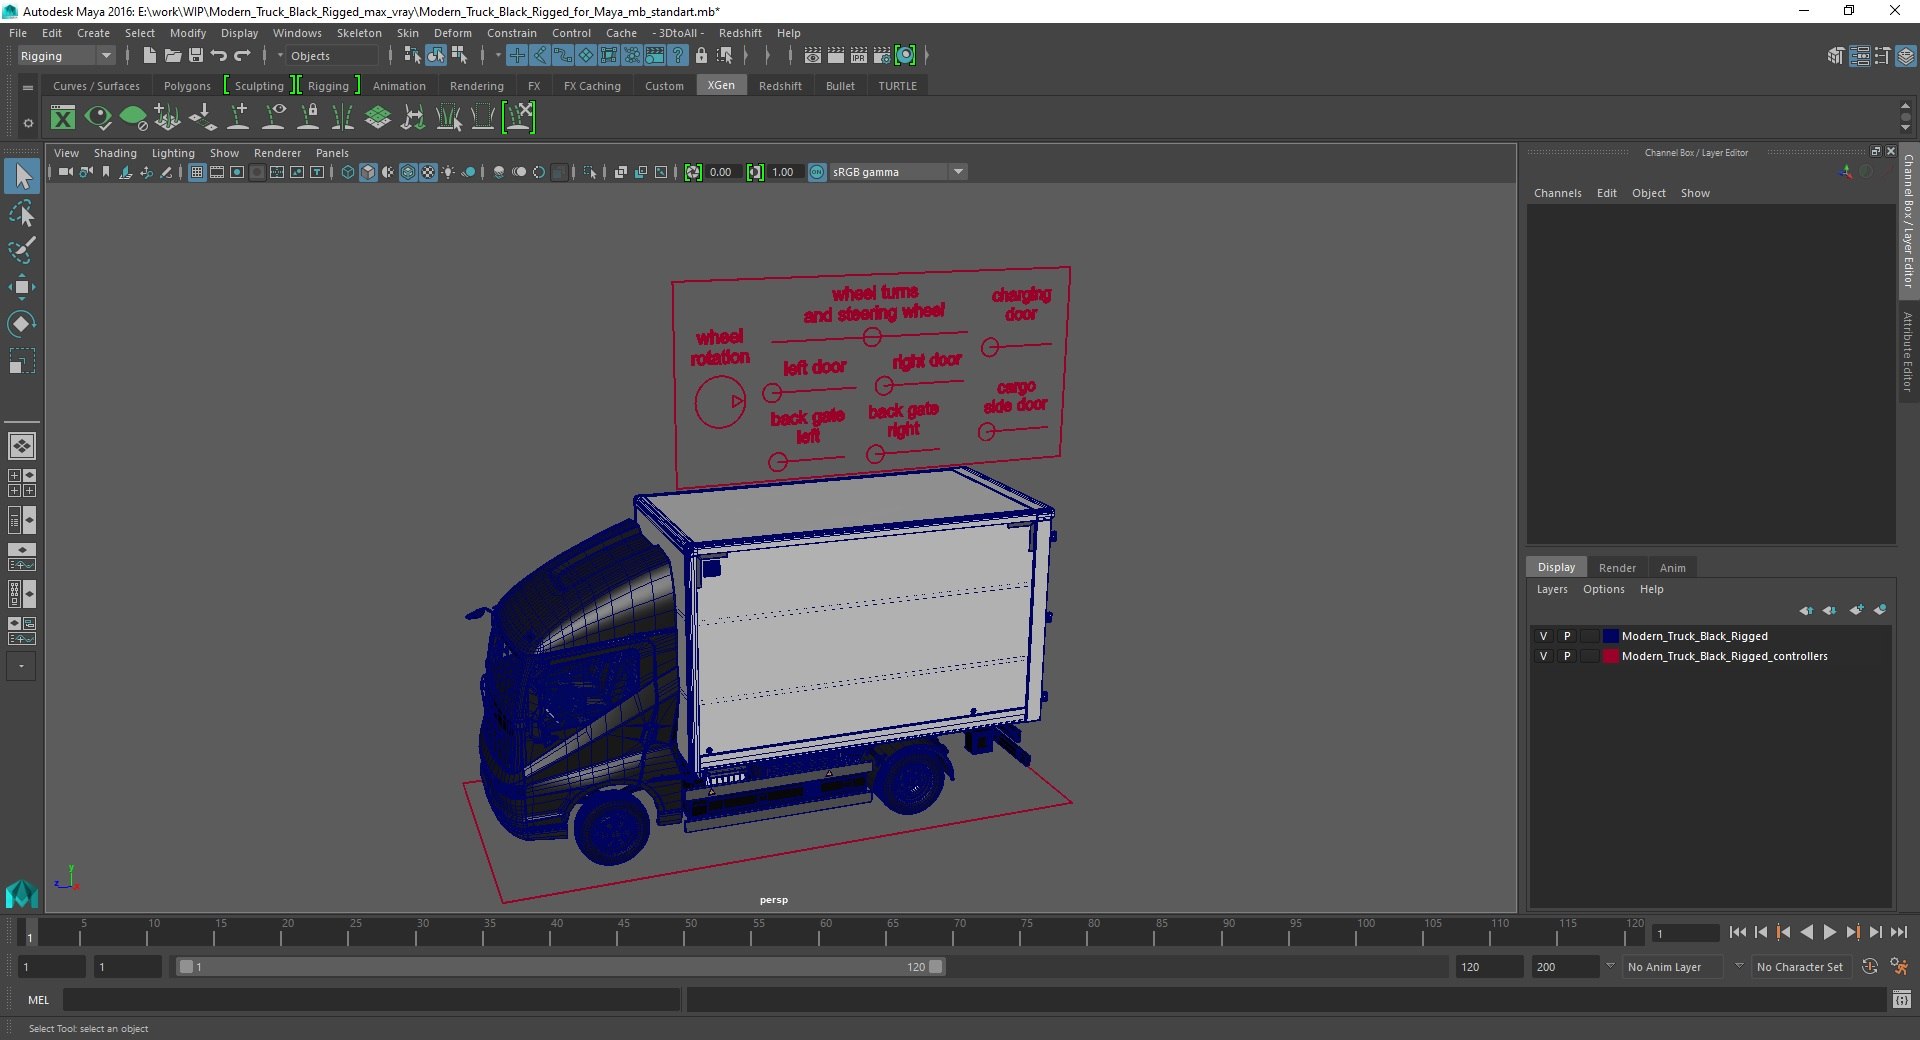
Task: Switch to the Polygons shelf tab
Action: click(187, 86)
